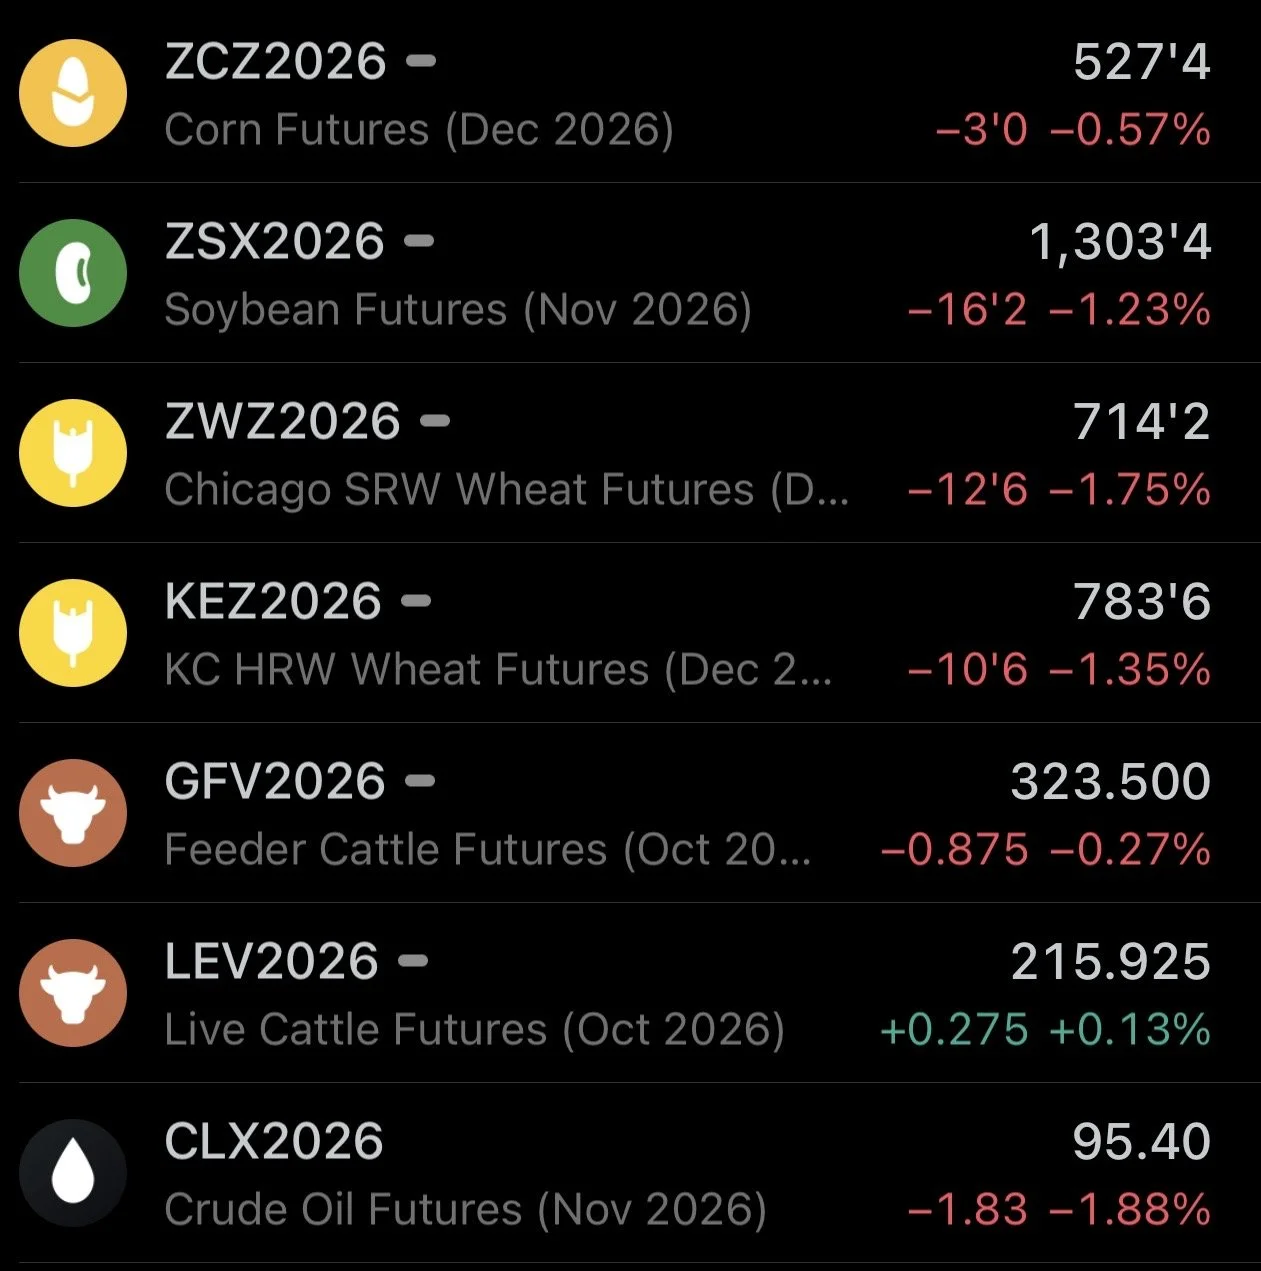Image resolution: width=1261 pixels, height=1271 pixels.
Task: Tap the Feeder Cattle bull icon
Action: [73, 813]
